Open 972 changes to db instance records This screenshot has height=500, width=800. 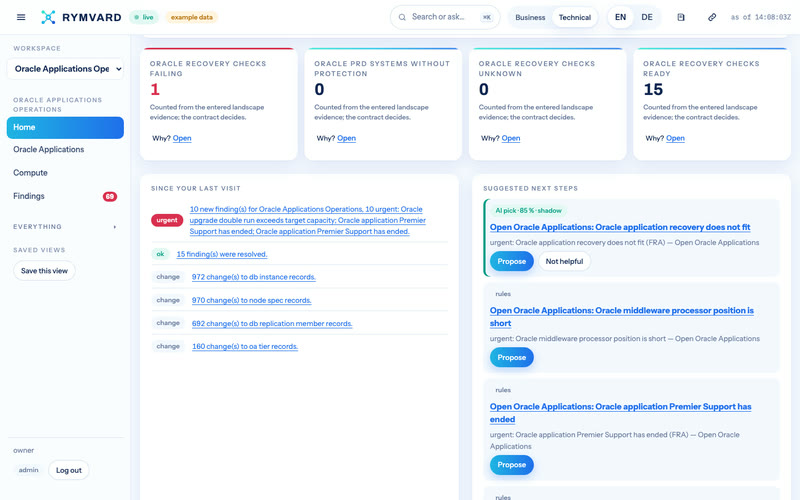[x=254, y=277]
